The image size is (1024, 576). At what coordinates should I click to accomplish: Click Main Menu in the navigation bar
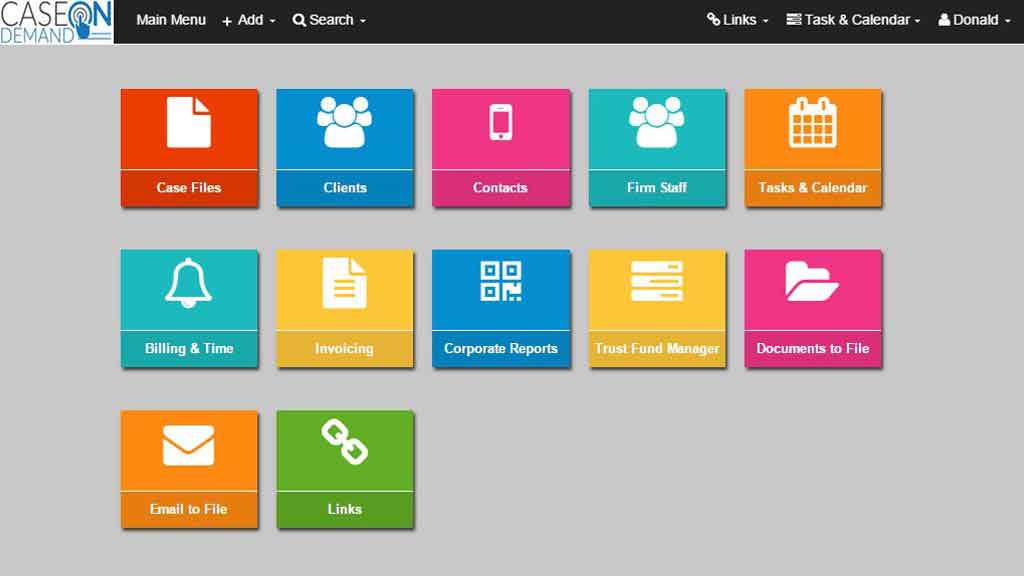(x=171, y=19)
